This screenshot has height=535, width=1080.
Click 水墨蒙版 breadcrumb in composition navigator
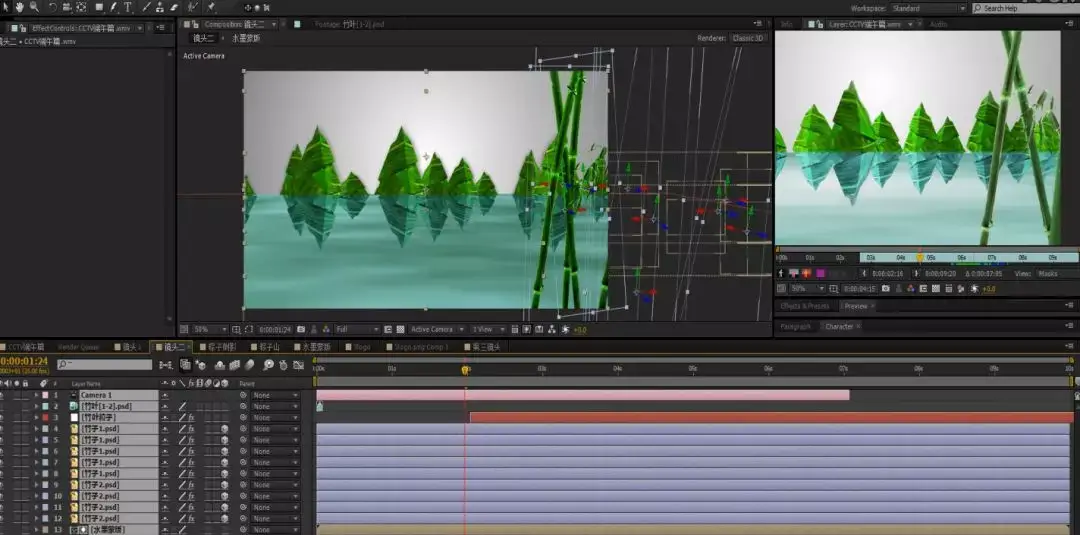pos(246,39)
